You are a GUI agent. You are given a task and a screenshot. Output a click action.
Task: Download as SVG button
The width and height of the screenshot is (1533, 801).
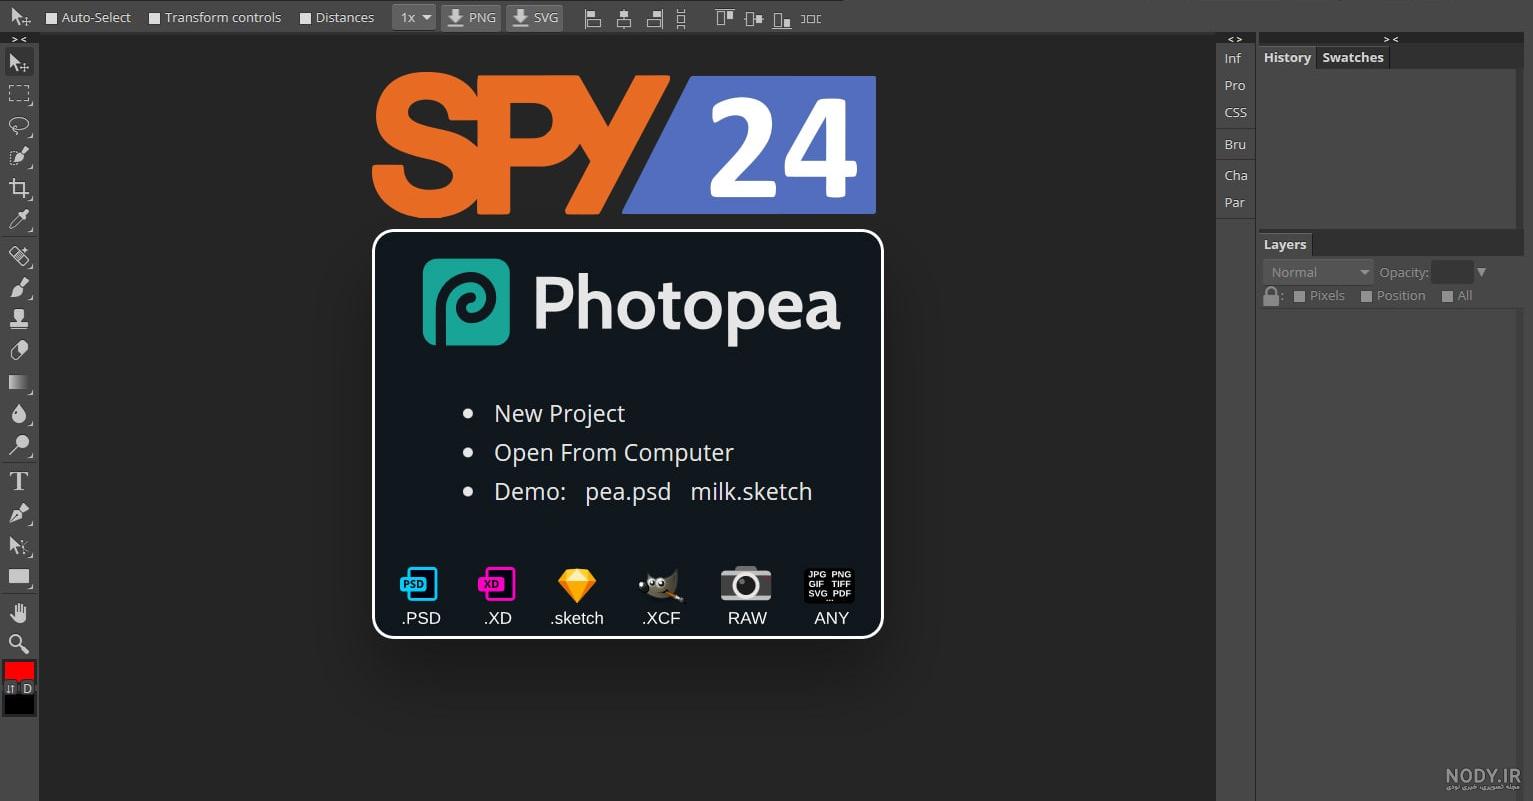(535, 18)
